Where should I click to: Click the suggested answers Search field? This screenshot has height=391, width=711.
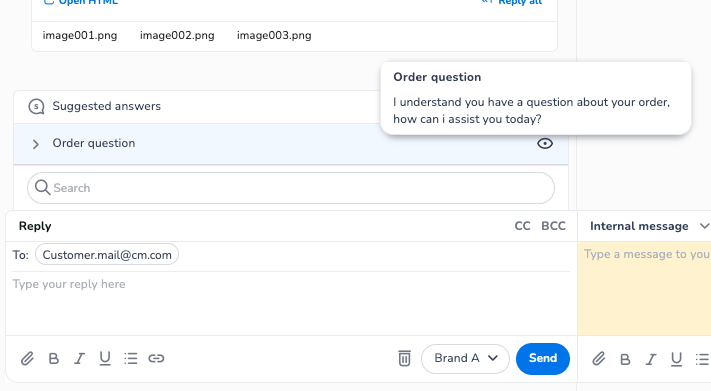pyautogui.click(x=291, y=188)
